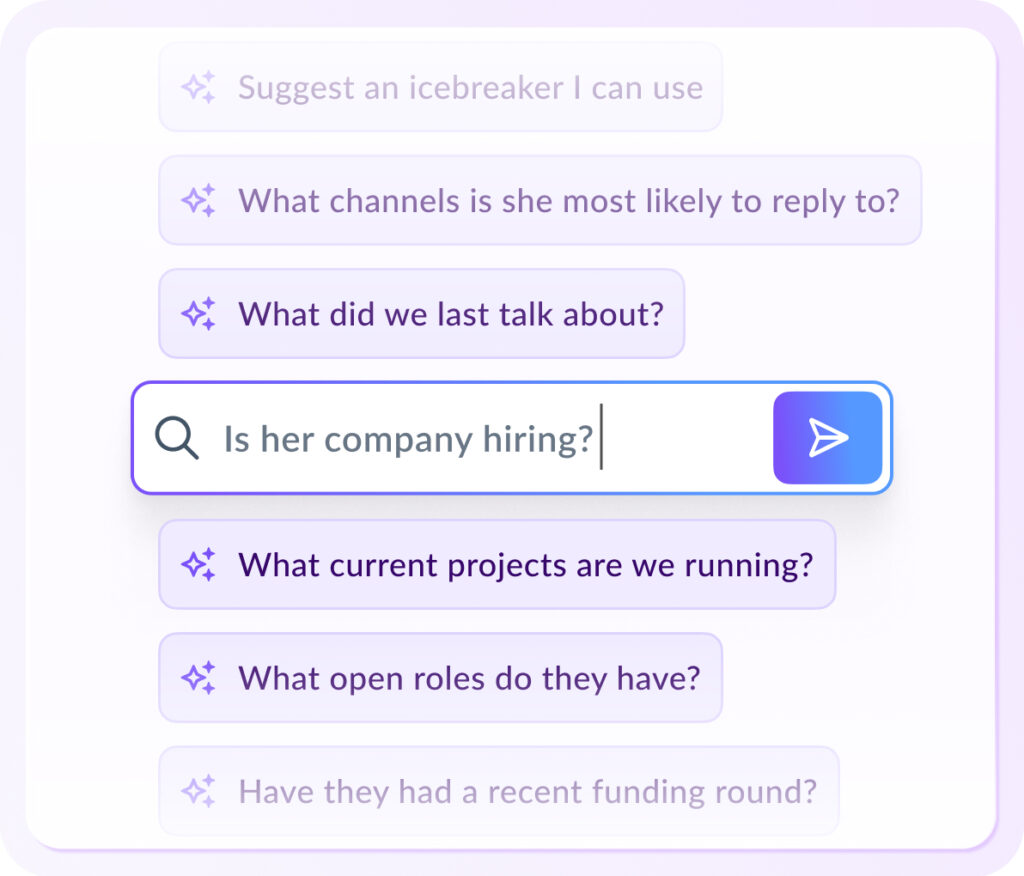Image resolution: width=1024 pixels, height=876 pixels.
Task: Click sparkle icon beside 'Suggest an icebreaker'
Action: pyautogui.click(x=199, y=87)
